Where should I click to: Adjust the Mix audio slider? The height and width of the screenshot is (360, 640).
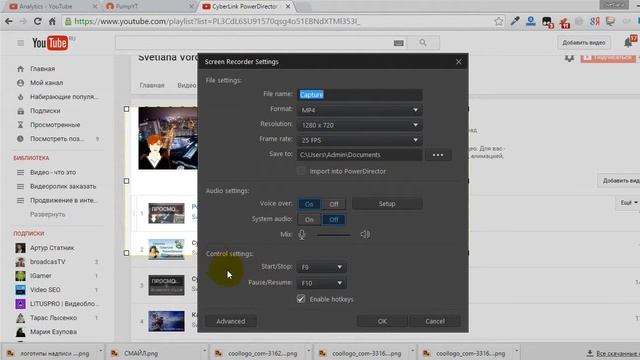pos(334,235)
